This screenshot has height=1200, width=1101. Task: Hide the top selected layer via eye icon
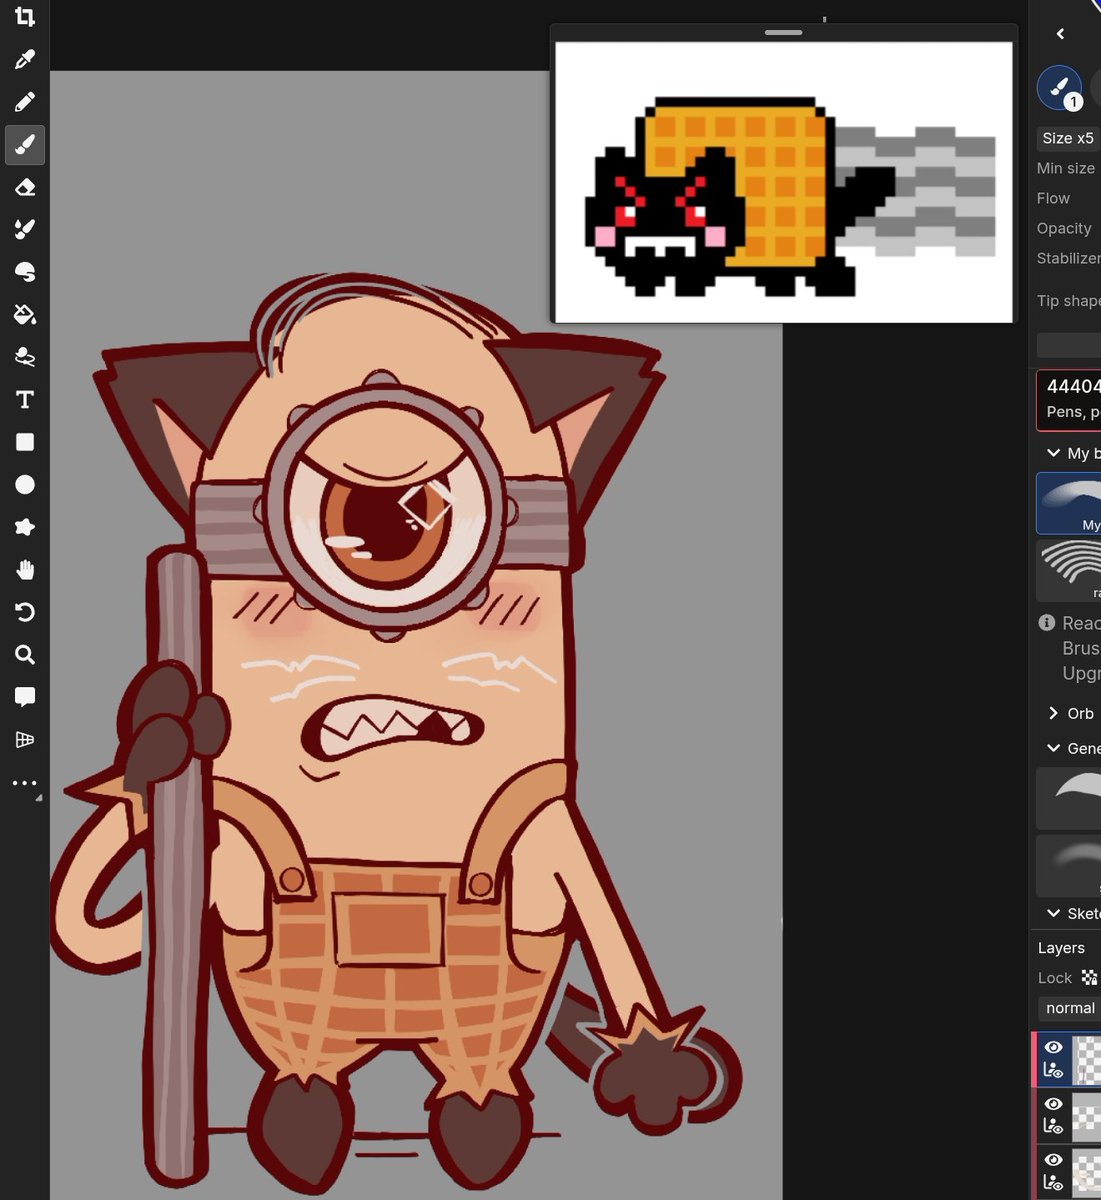(x=1053, y=1047)
